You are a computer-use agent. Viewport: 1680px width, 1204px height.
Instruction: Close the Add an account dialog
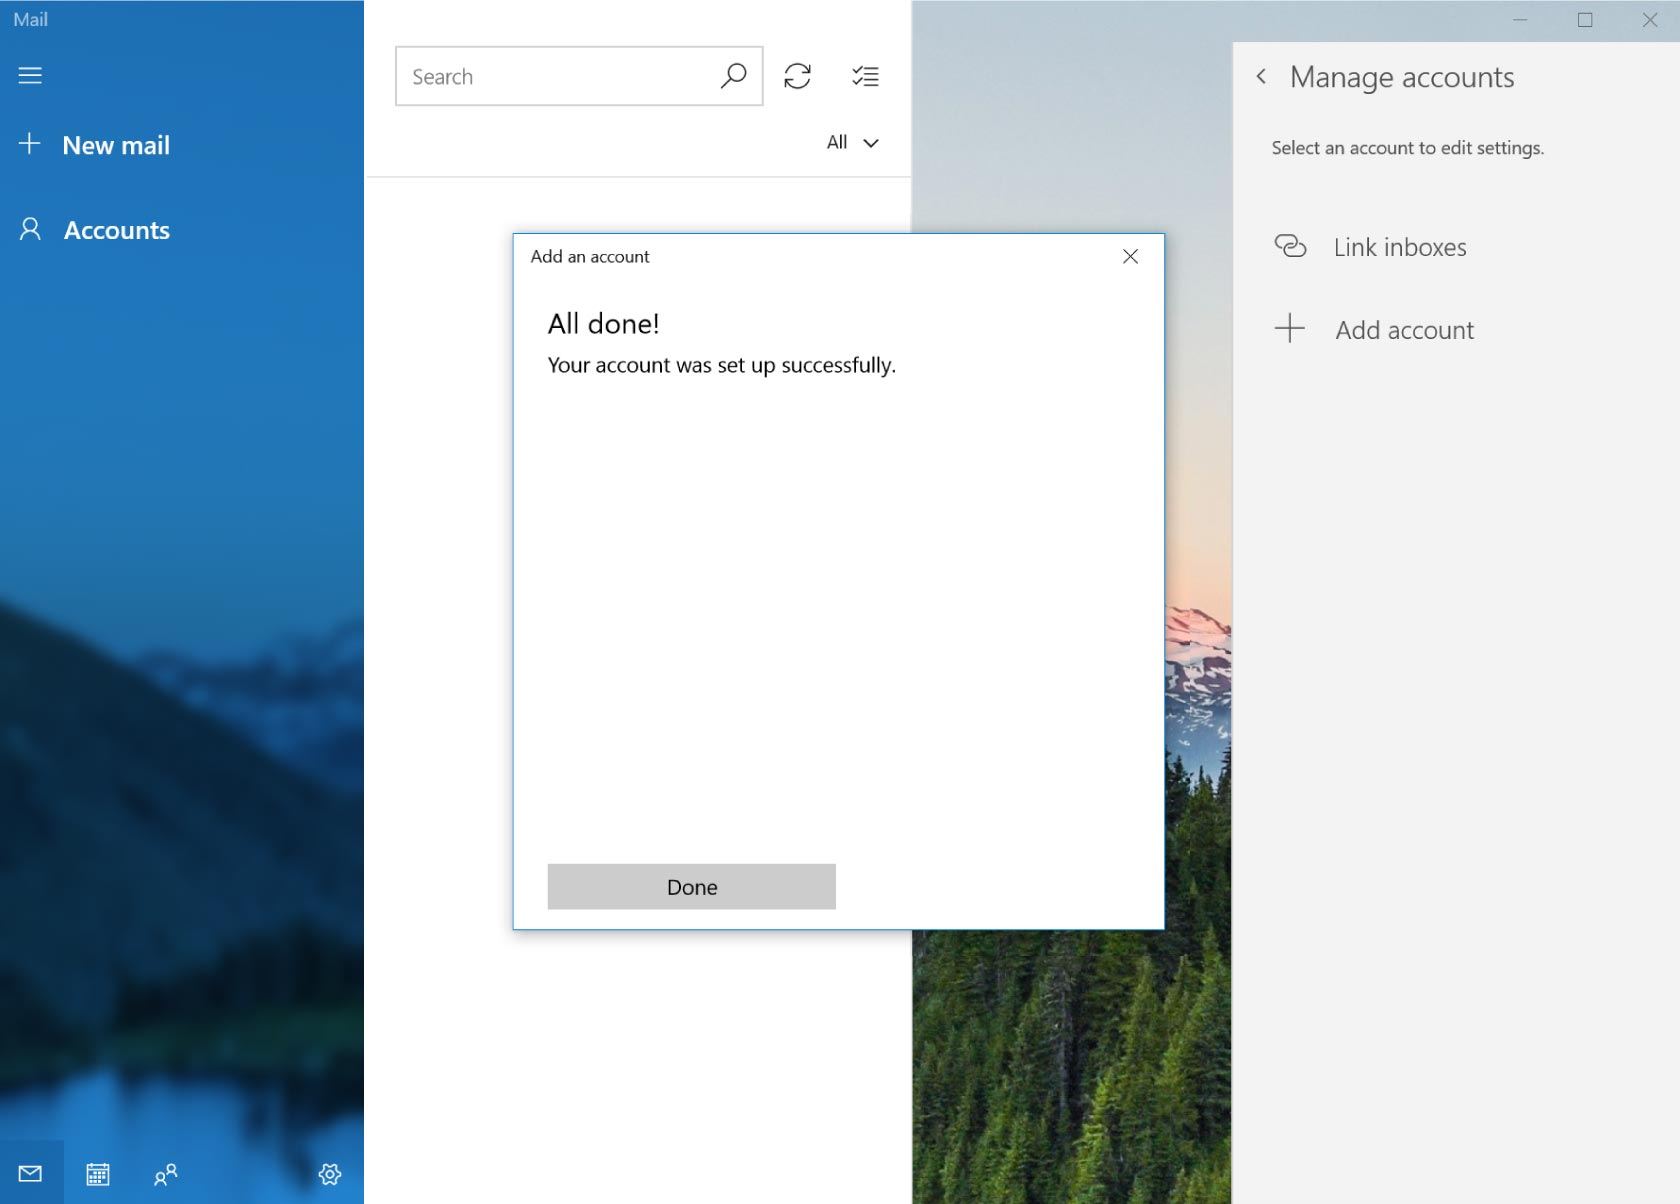[1130, 256]
